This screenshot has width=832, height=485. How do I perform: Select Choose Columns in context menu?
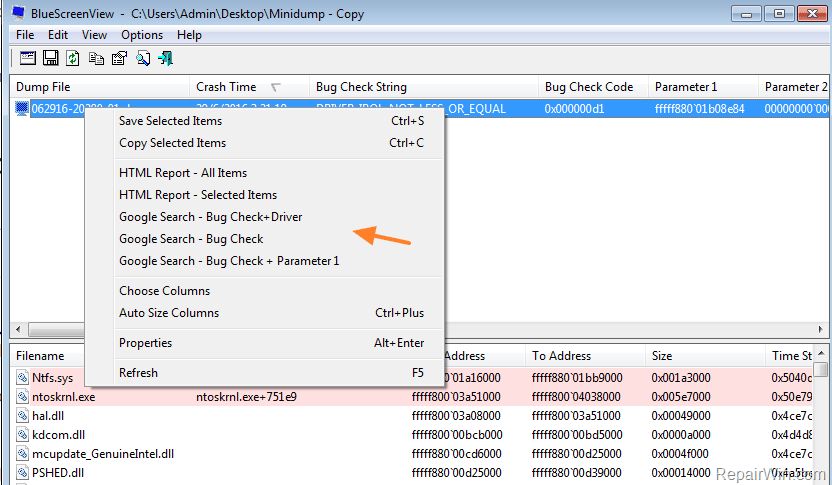165,291
